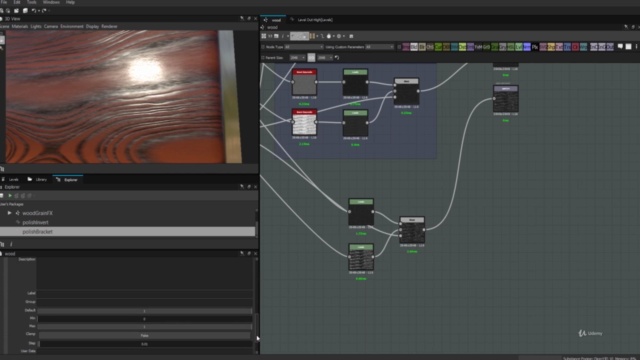Click the grid icon in graph toolbar
Image resolution: width=640 pixels, height=360 pixels.
point(264,36)
